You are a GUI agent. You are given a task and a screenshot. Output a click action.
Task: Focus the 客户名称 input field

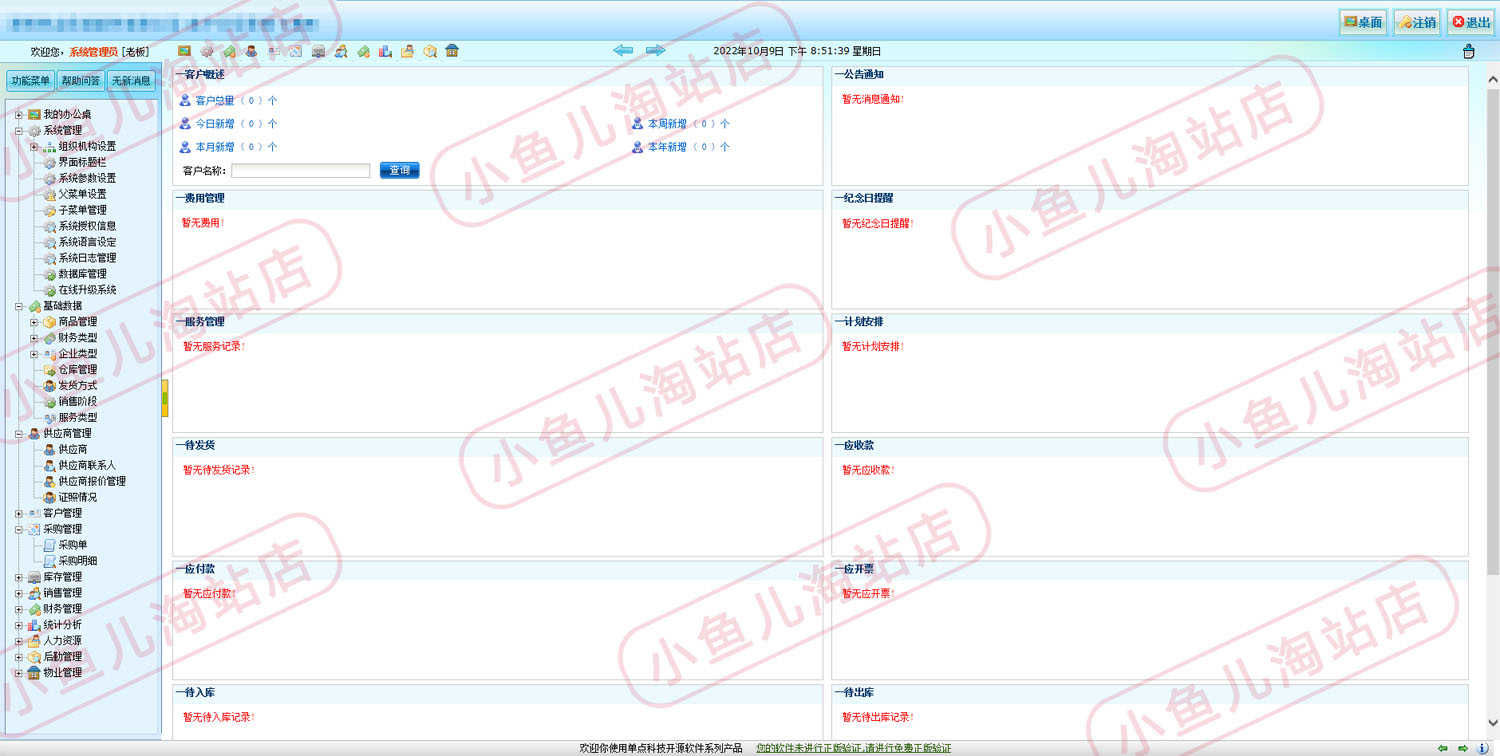(301, 171)
